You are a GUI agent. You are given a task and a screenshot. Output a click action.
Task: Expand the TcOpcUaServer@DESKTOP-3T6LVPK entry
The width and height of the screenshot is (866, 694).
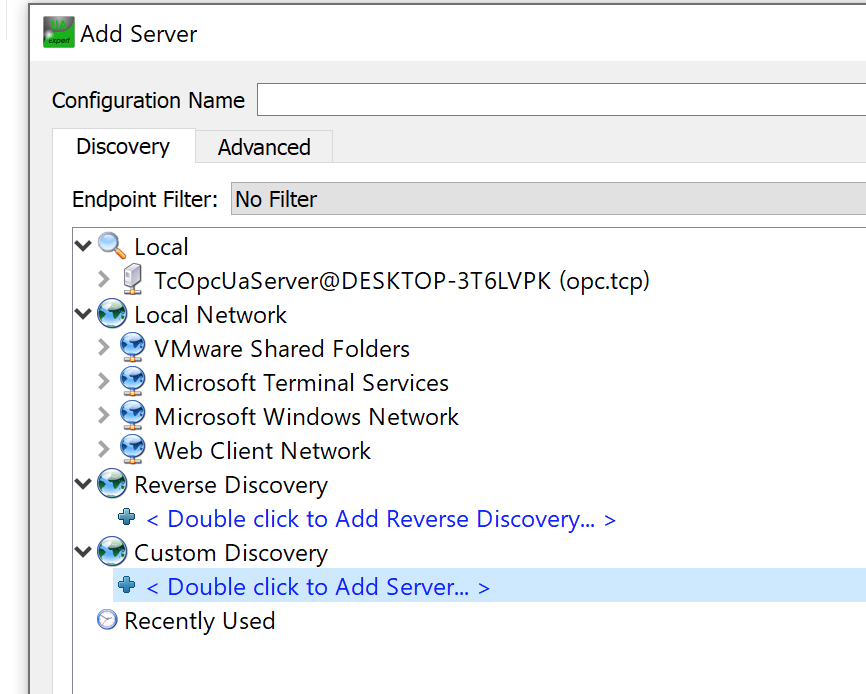pyautogui.click(x=104, y=279)
